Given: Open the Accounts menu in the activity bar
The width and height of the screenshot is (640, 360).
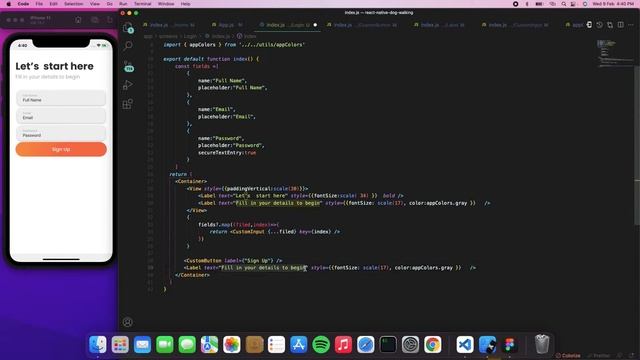Looking at the screenshot, I should [x=127, y=322].
